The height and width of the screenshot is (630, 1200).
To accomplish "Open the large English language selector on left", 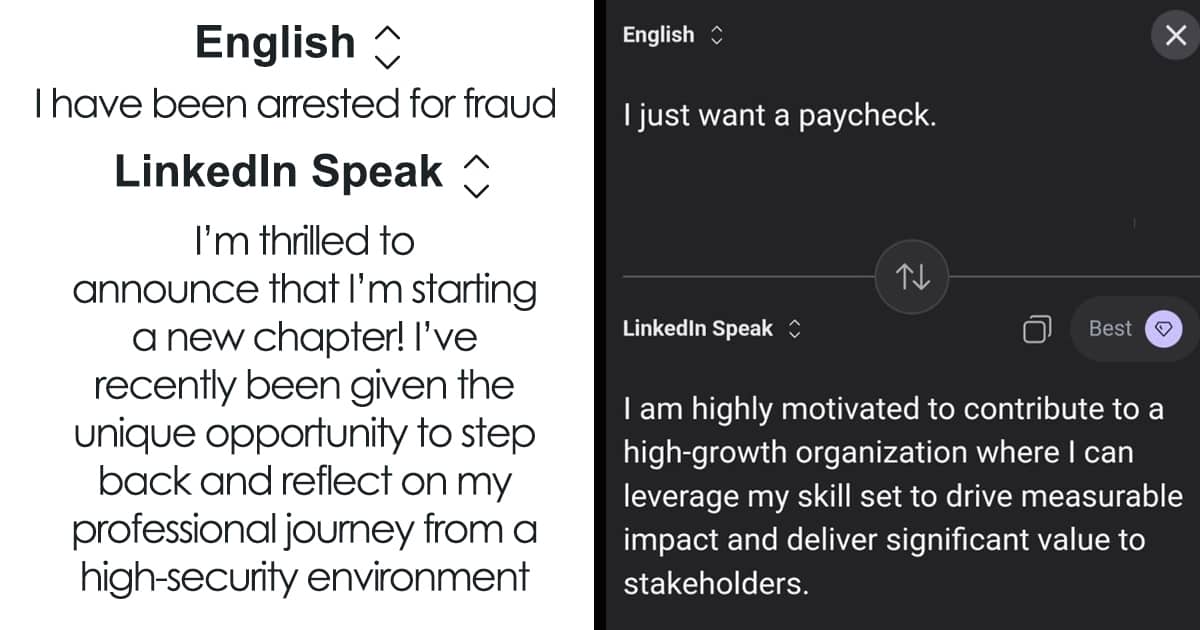I will [x=275, y=43].
